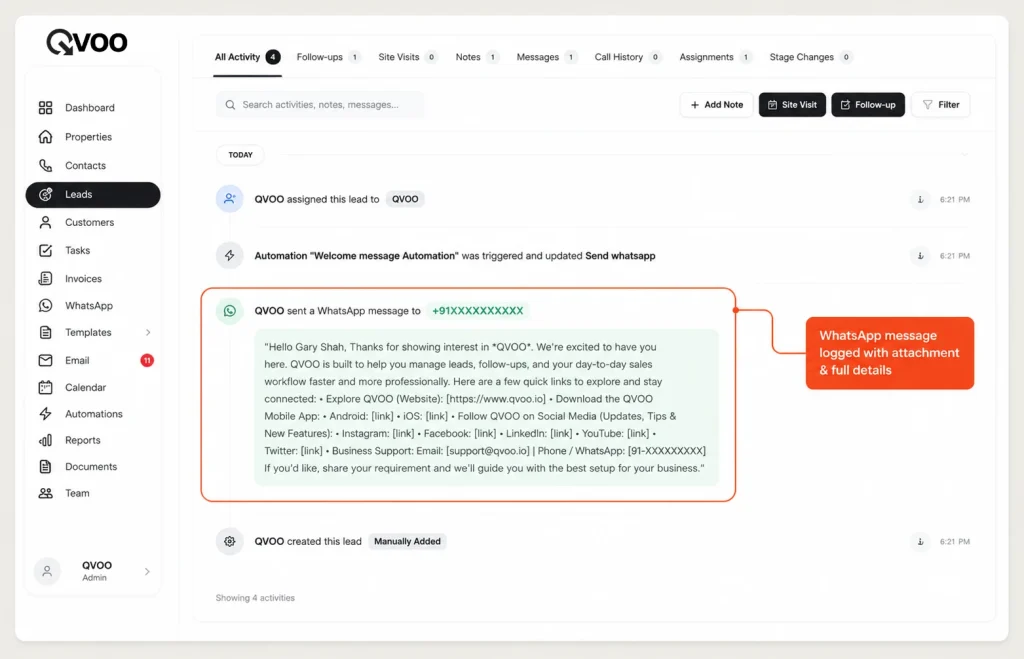Click the Properties house icon

tap(45, 137)
